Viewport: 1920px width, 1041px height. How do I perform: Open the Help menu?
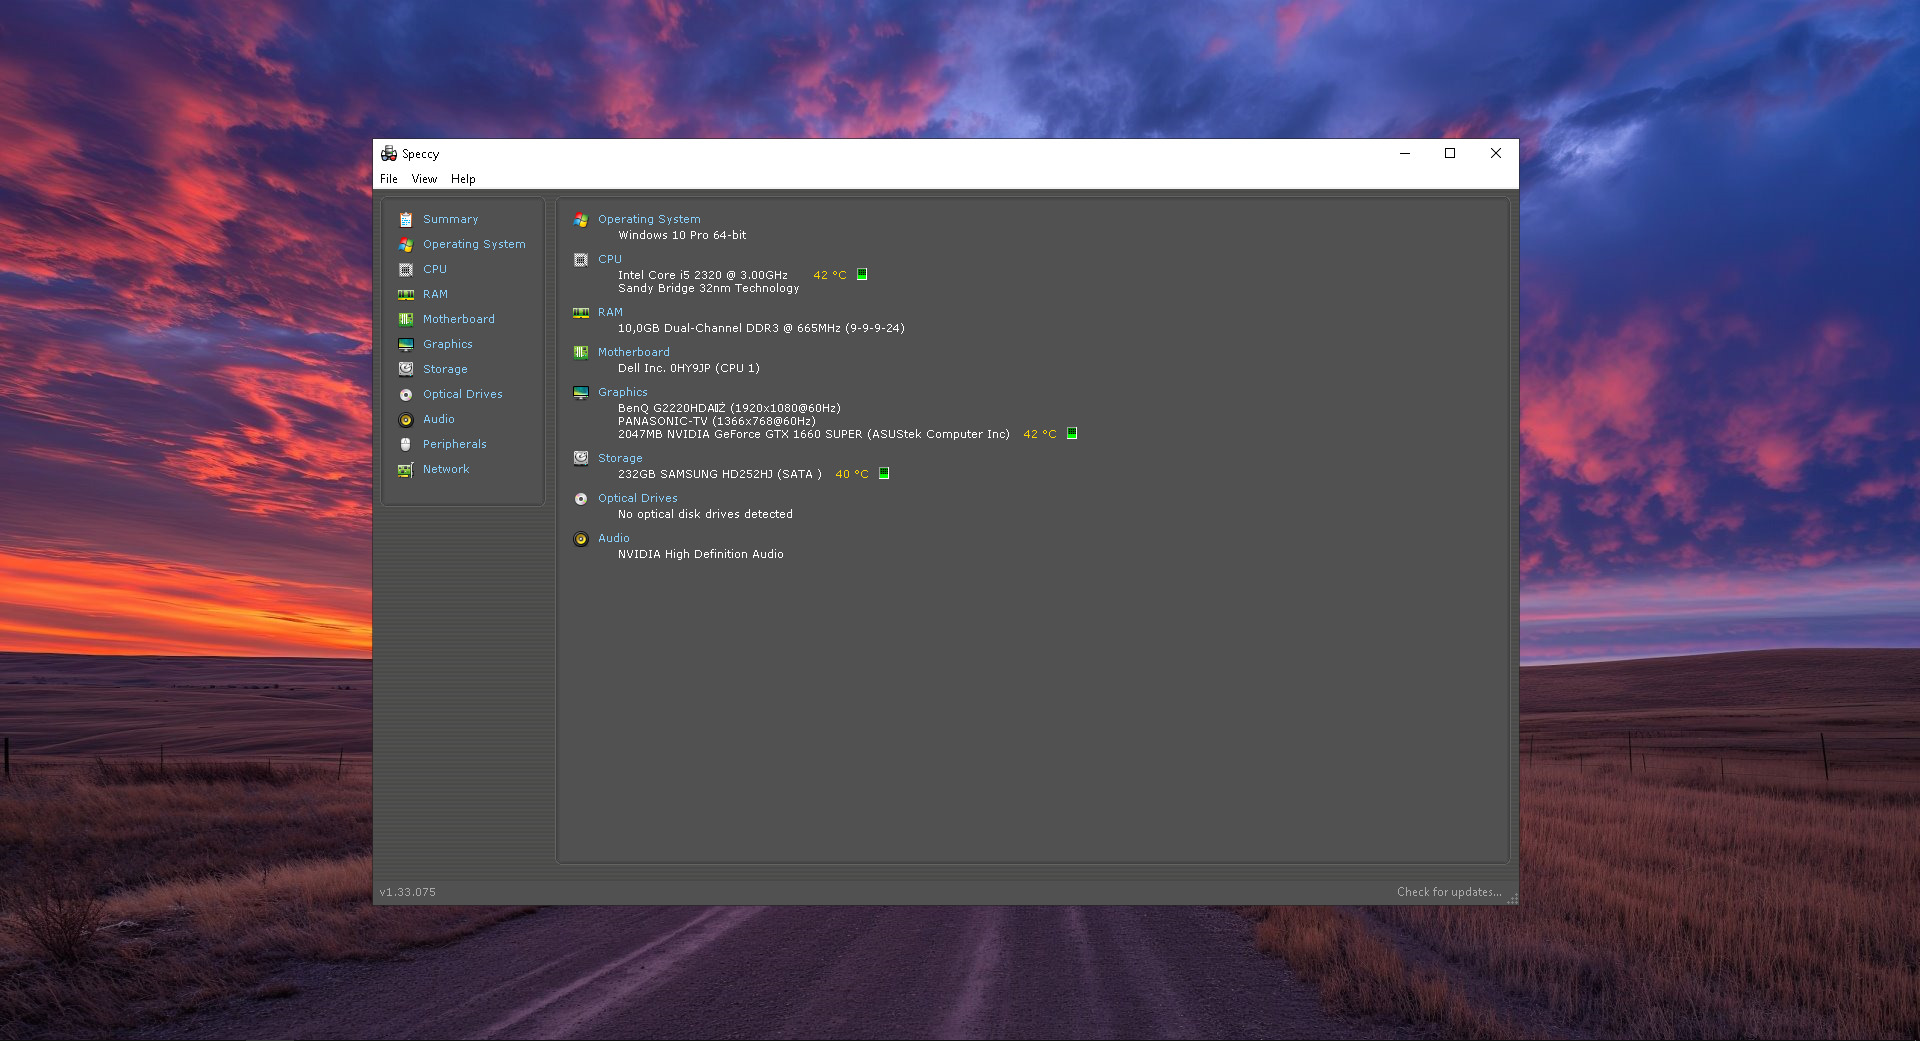463,179
